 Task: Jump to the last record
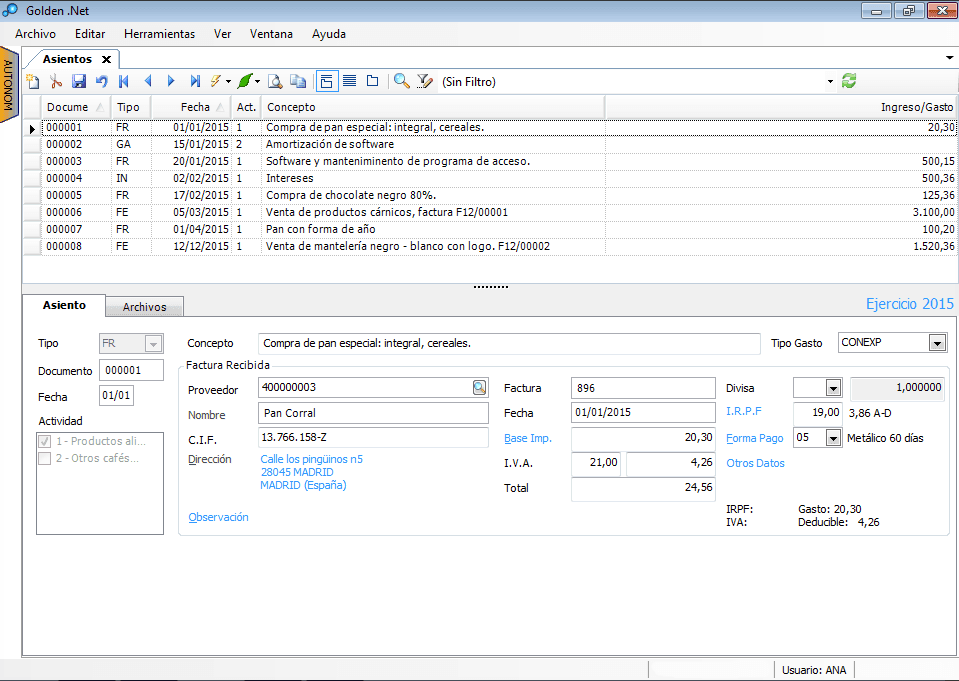(x=195, y=81)
